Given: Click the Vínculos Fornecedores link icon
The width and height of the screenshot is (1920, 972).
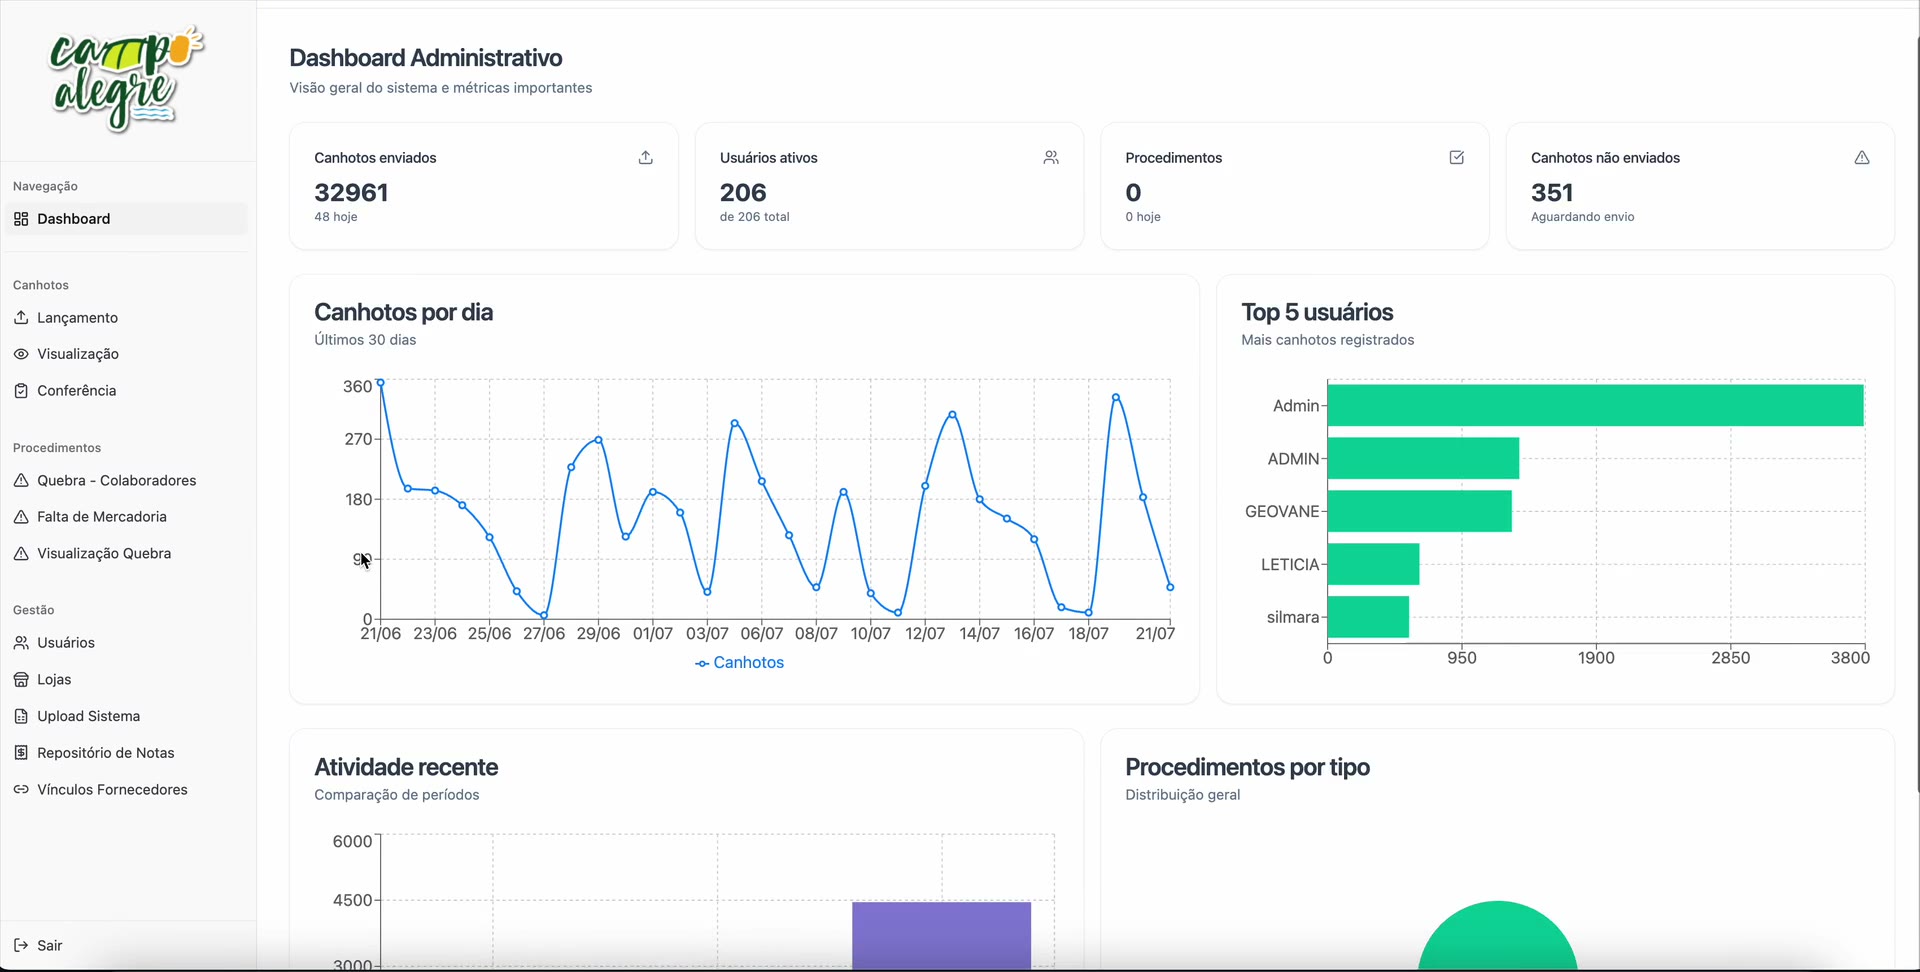Looking at the screenshot, I should point(21,790).
